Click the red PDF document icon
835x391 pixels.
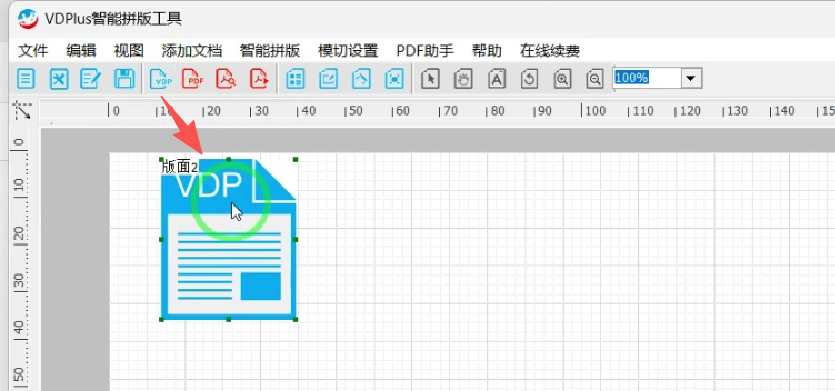coord(193,79)
